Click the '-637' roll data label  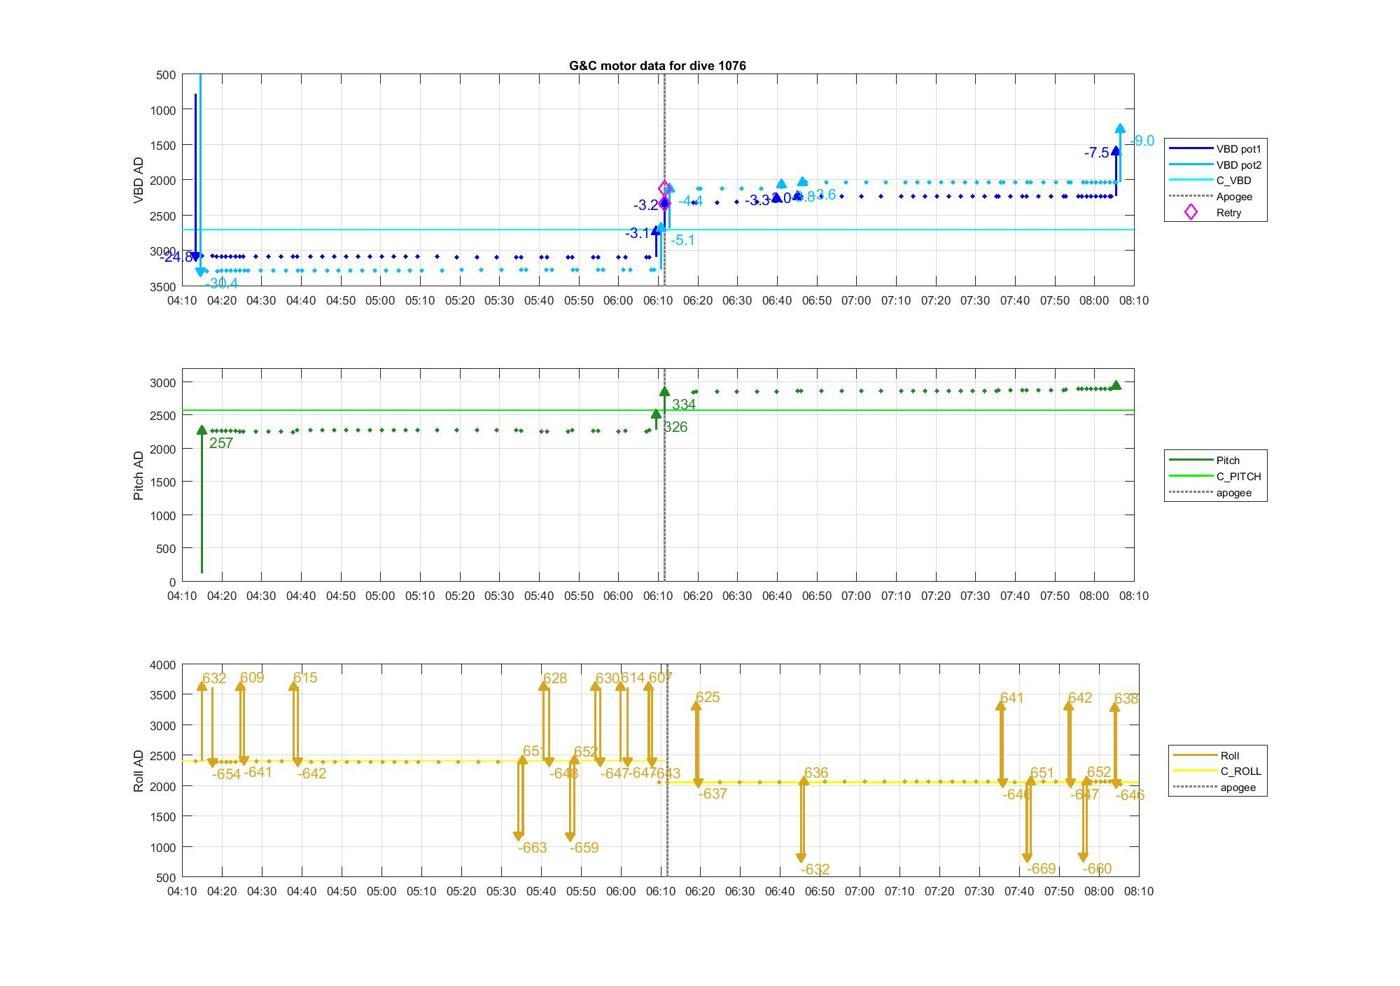pos(713,794)
